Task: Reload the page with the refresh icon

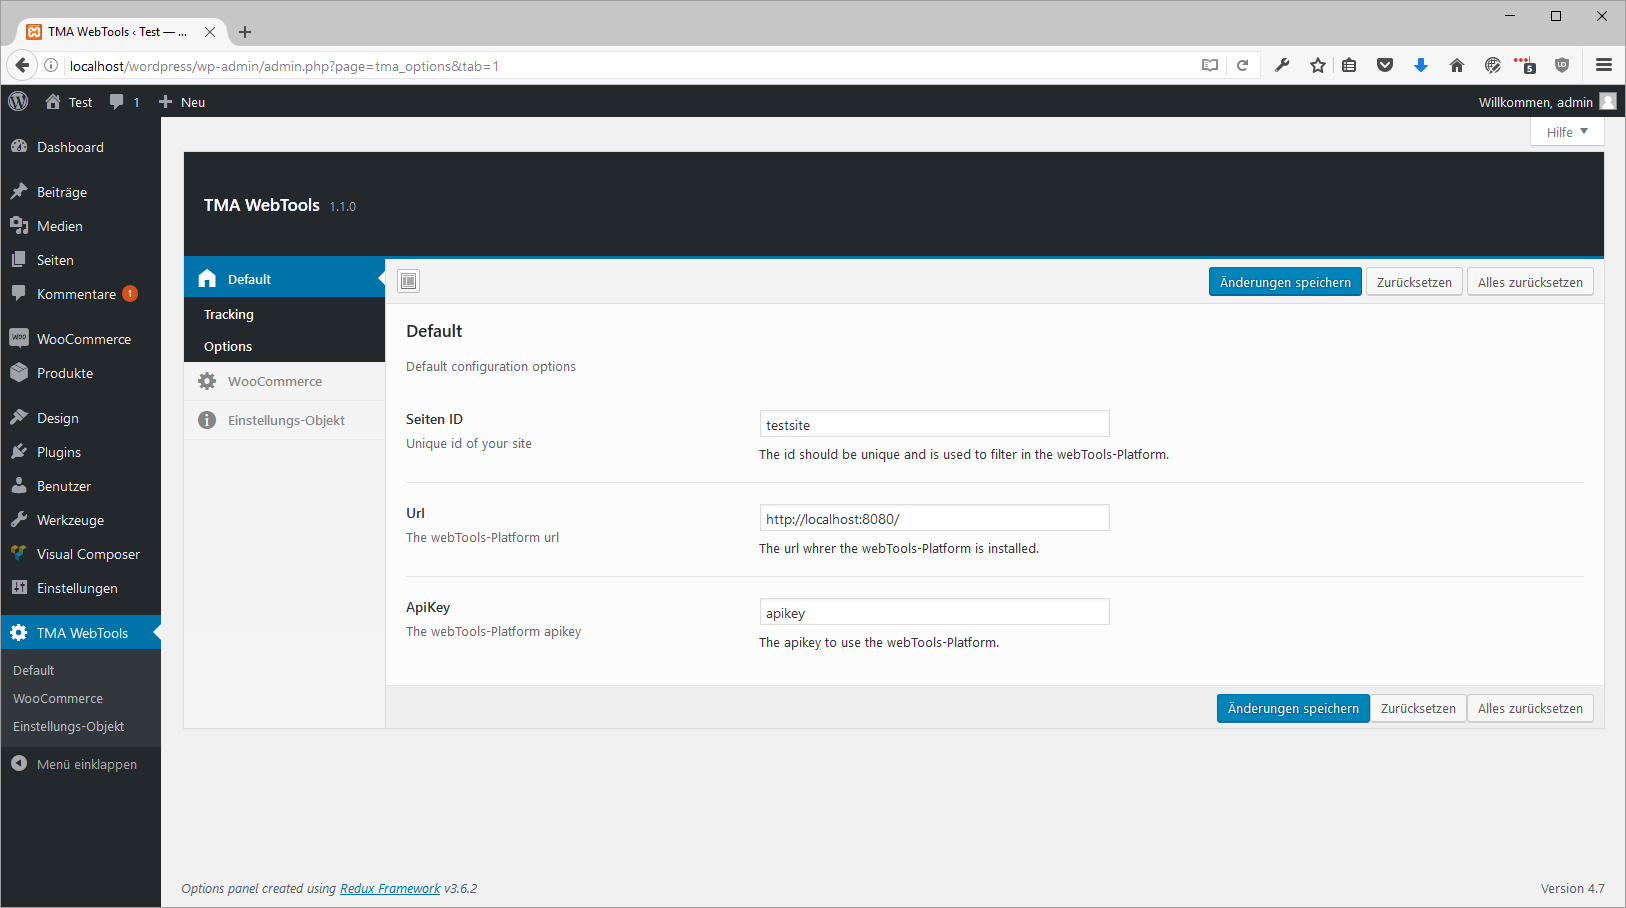Action: [x=1242, y=66]
